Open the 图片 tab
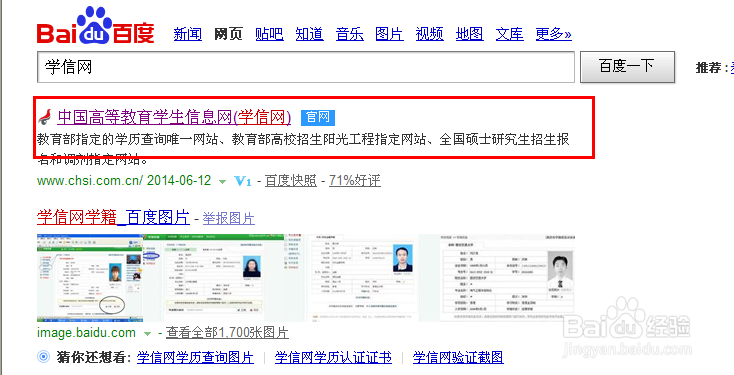Viewport: 734px width, 375px height. 389,34
